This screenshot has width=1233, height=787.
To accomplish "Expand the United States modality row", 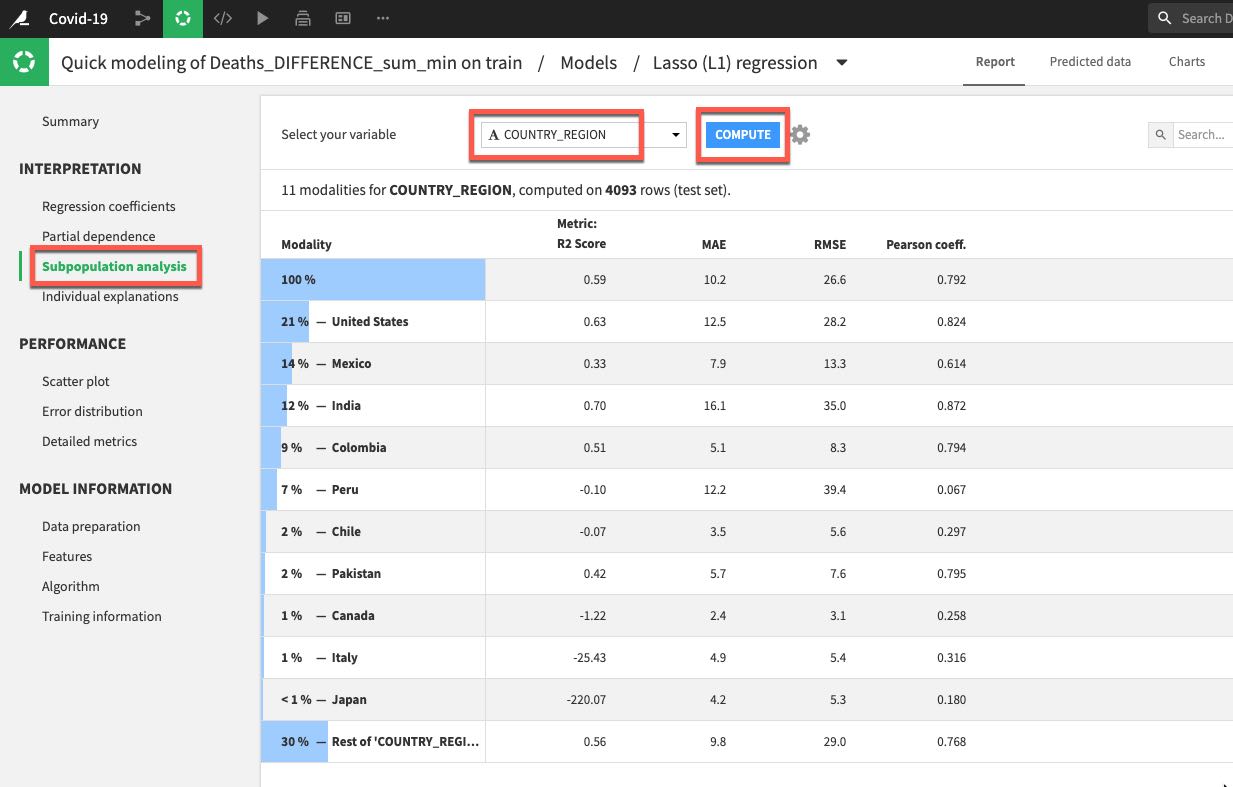I will point(370,322).
